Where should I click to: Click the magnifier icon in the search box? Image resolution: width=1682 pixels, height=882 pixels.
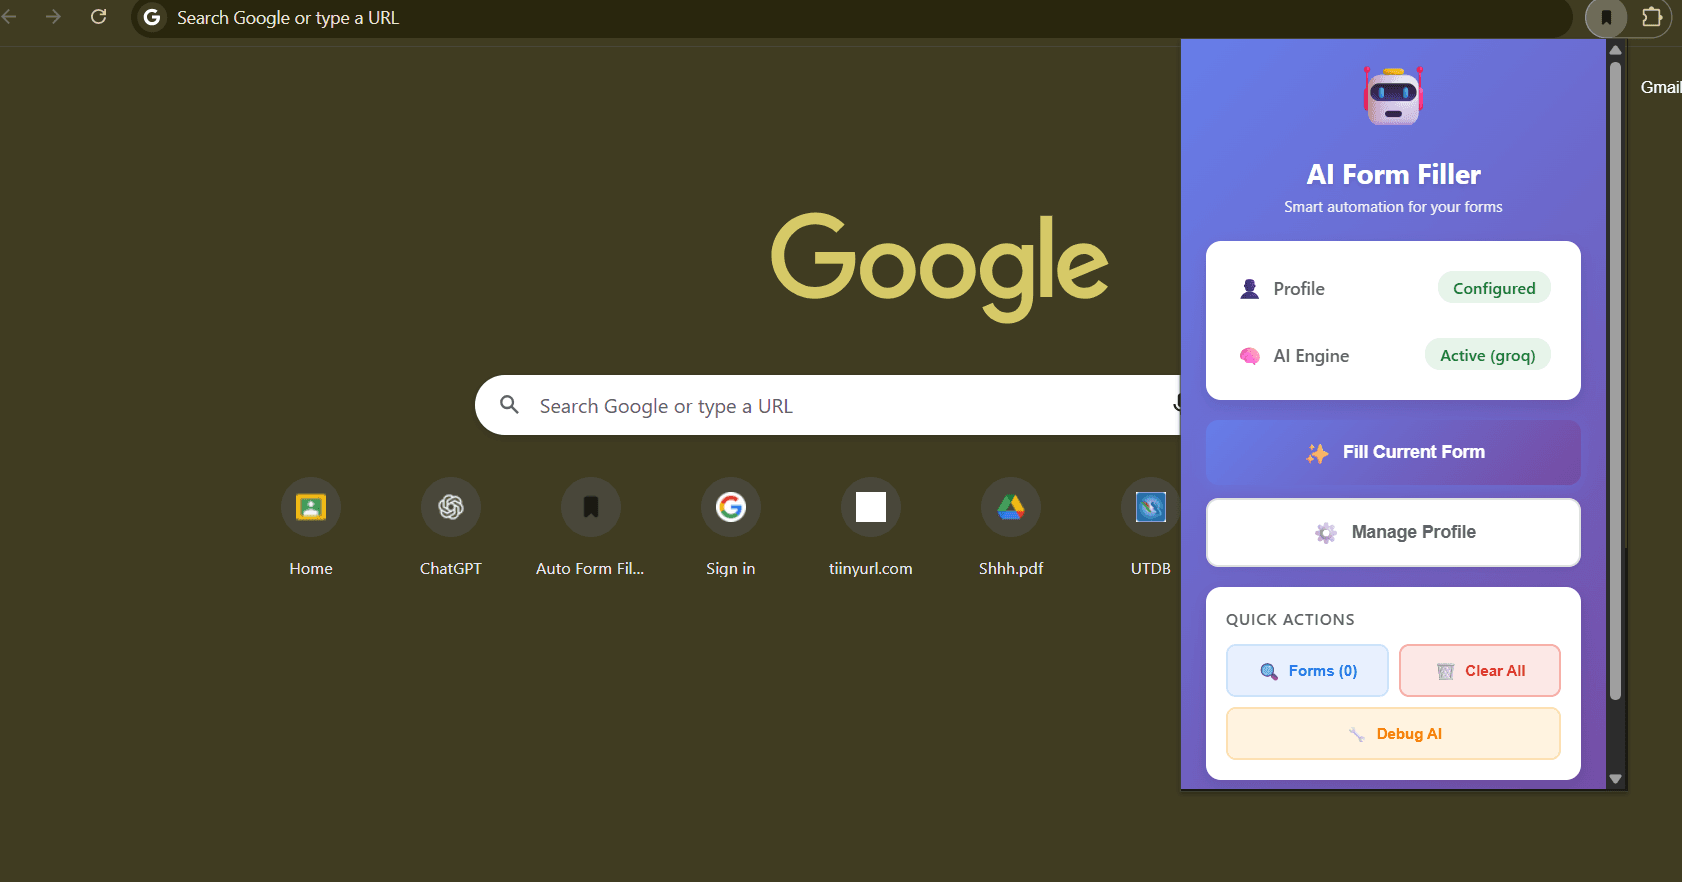[x=509, y=405]
